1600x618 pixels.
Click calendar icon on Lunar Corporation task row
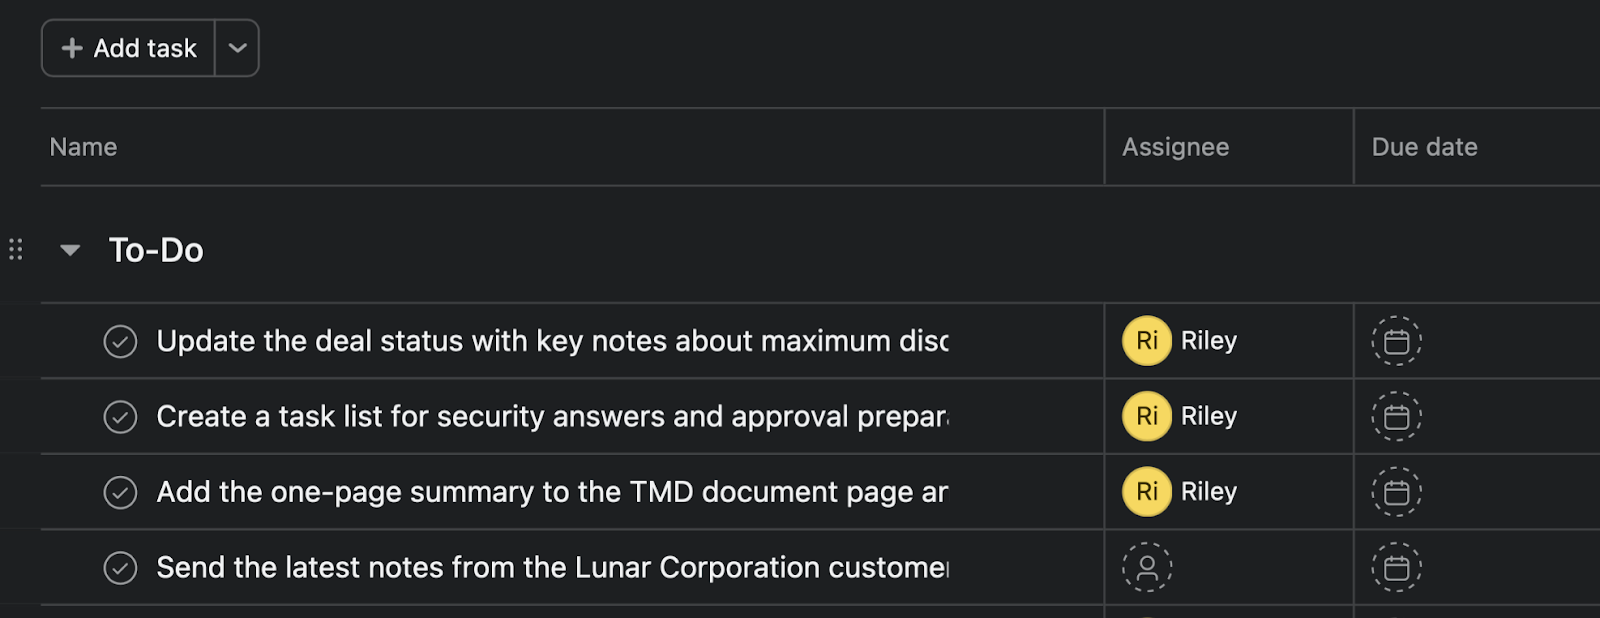point(1396,568)
